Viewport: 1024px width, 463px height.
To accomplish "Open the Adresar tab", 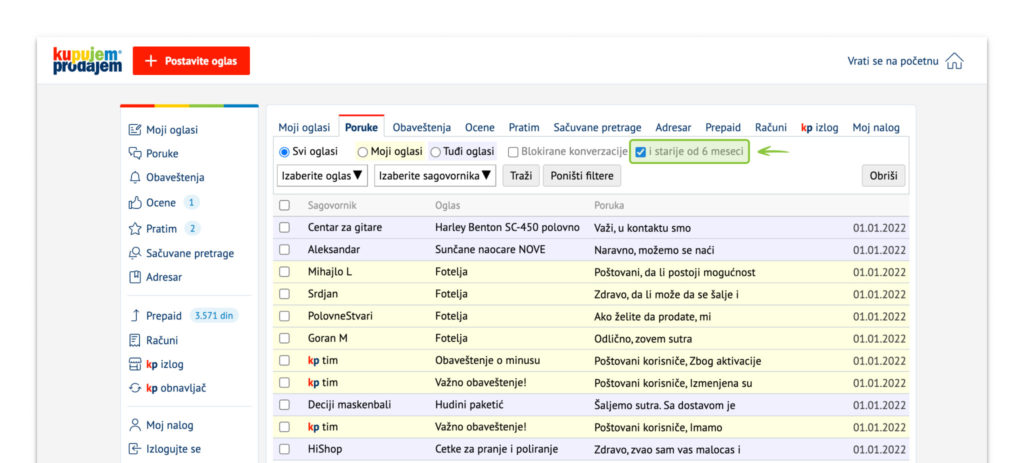I will point(673,128).
